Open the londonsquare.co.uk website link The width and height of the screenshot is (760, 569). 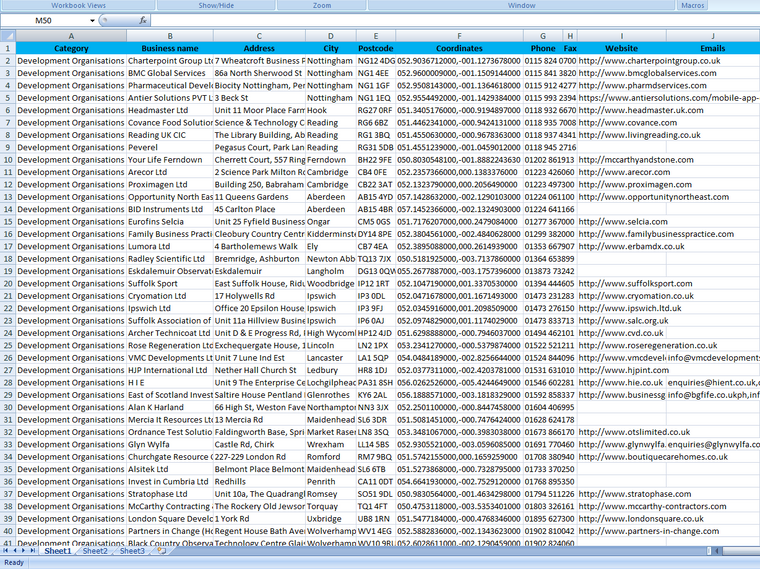[641, 519]
